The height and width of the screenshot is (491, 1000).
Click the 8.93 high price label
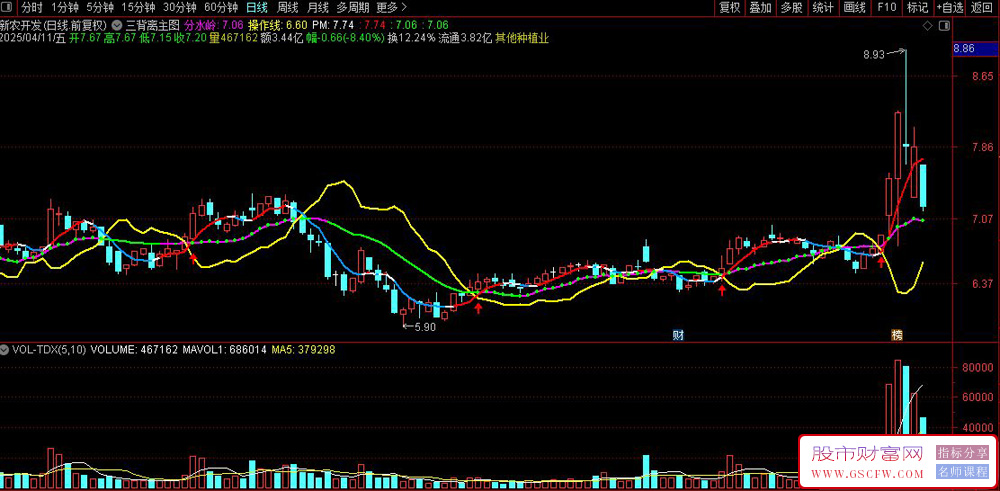pyautogui.click(x=874, y=55)
